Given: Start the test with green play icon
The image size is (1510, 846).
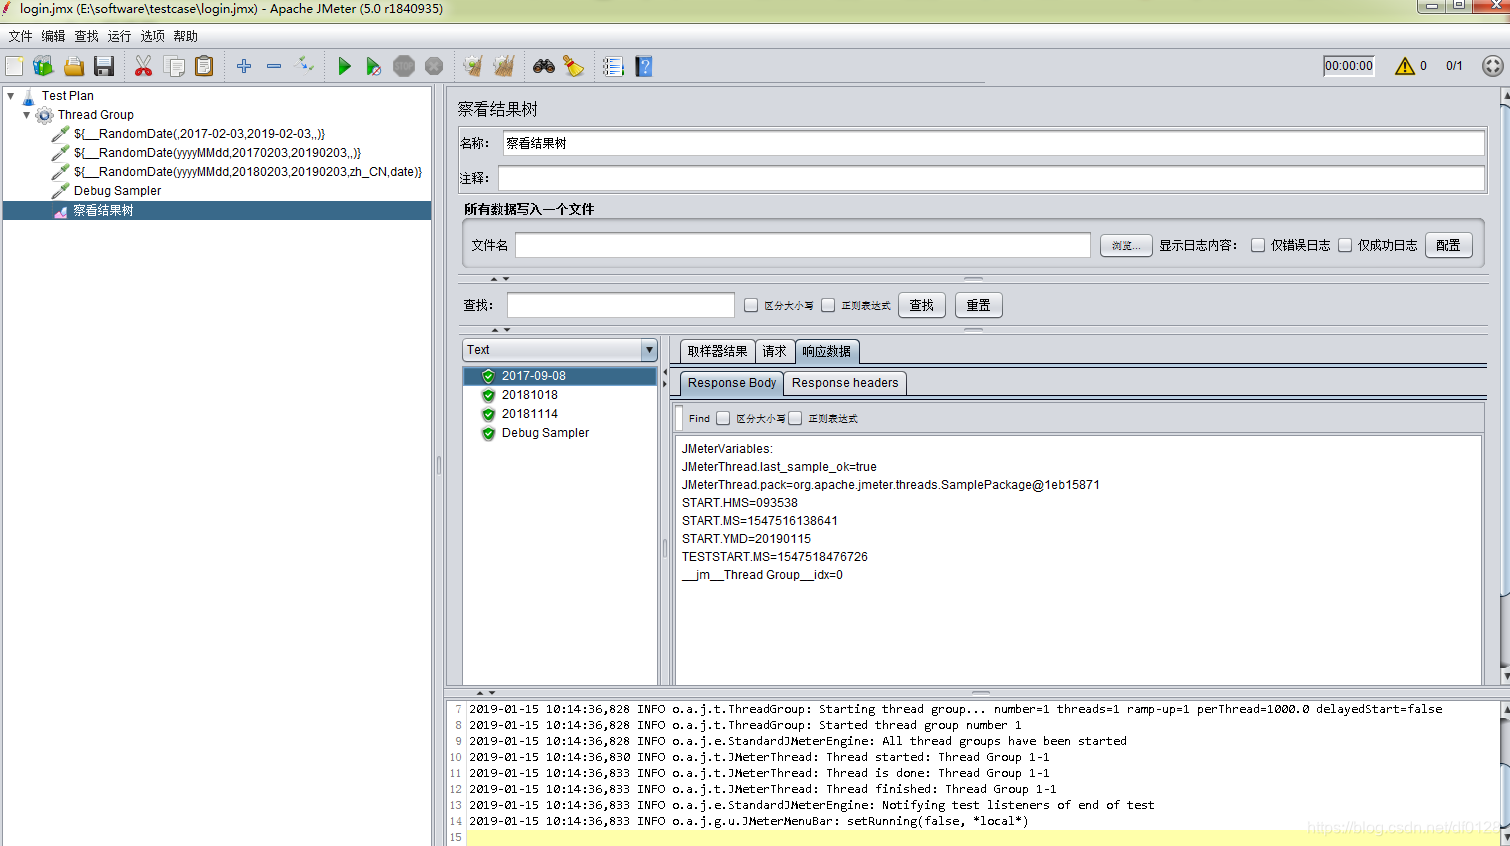Looking at the screenshot, I should point(344,66).
